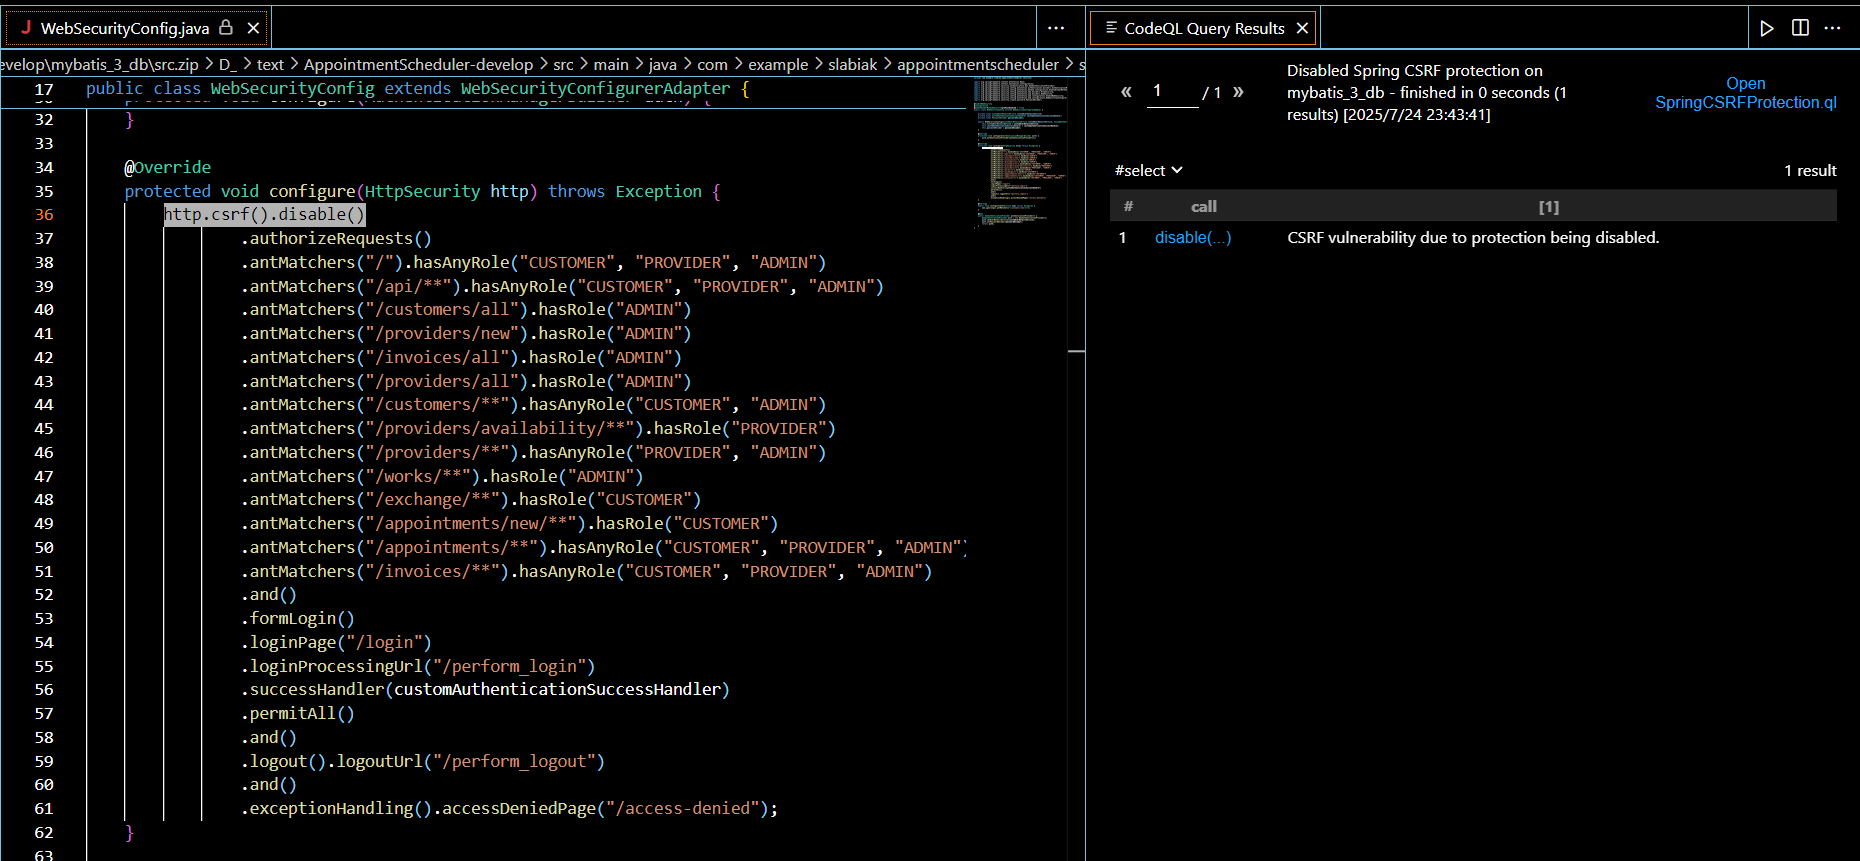Click the split editor icon
Image resolution: width=1860 pixels, height=861 pixels.
[x=1800, y=28]
